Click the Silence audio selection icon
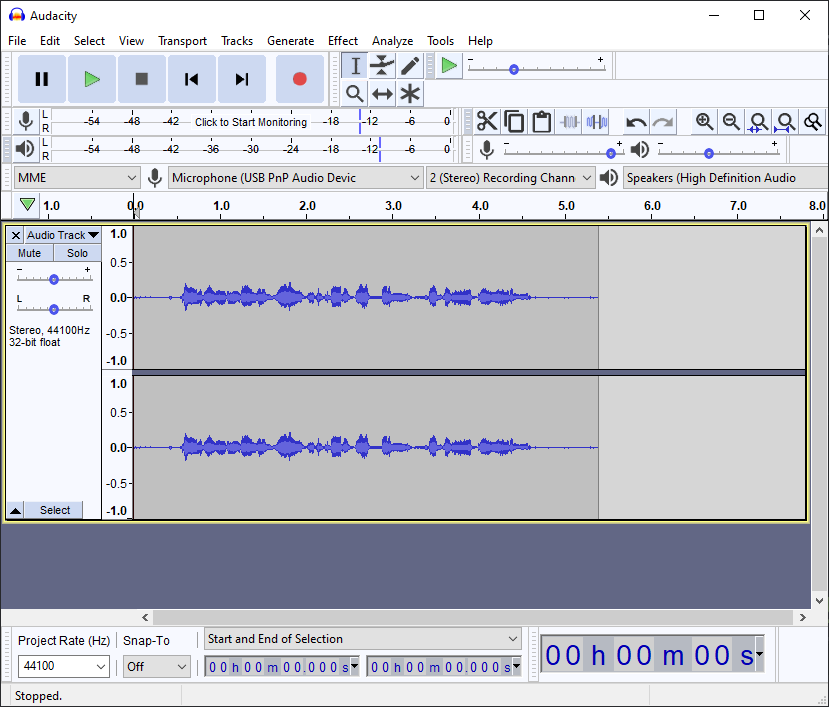The height and width of the screenshot is (707, 829). (596, 122)
